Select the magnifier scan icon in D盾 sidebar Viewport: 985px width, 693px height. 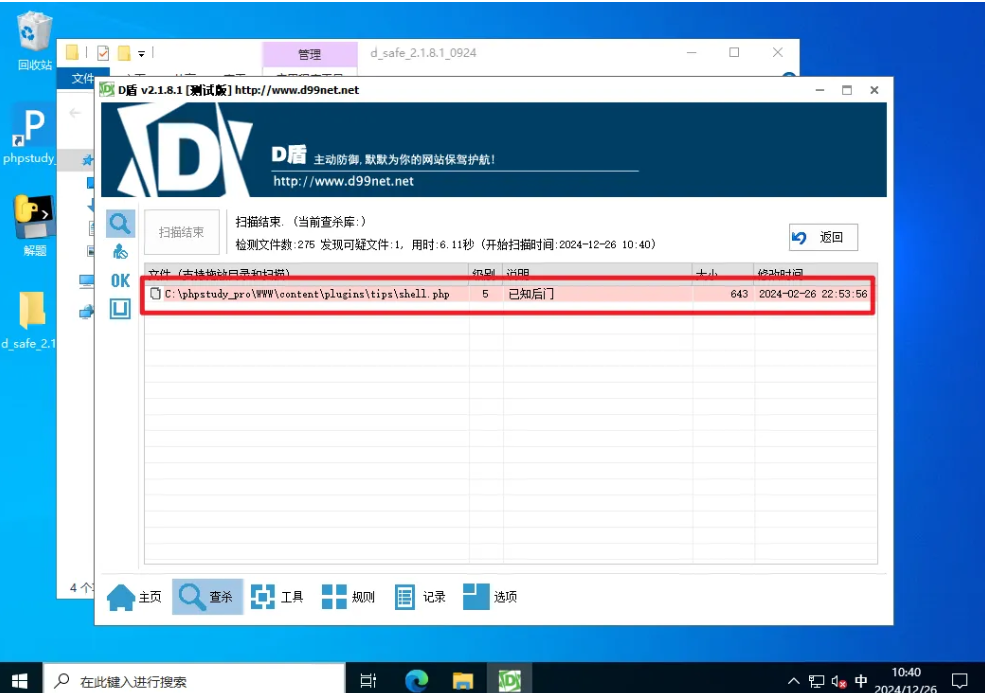[120, 224]
